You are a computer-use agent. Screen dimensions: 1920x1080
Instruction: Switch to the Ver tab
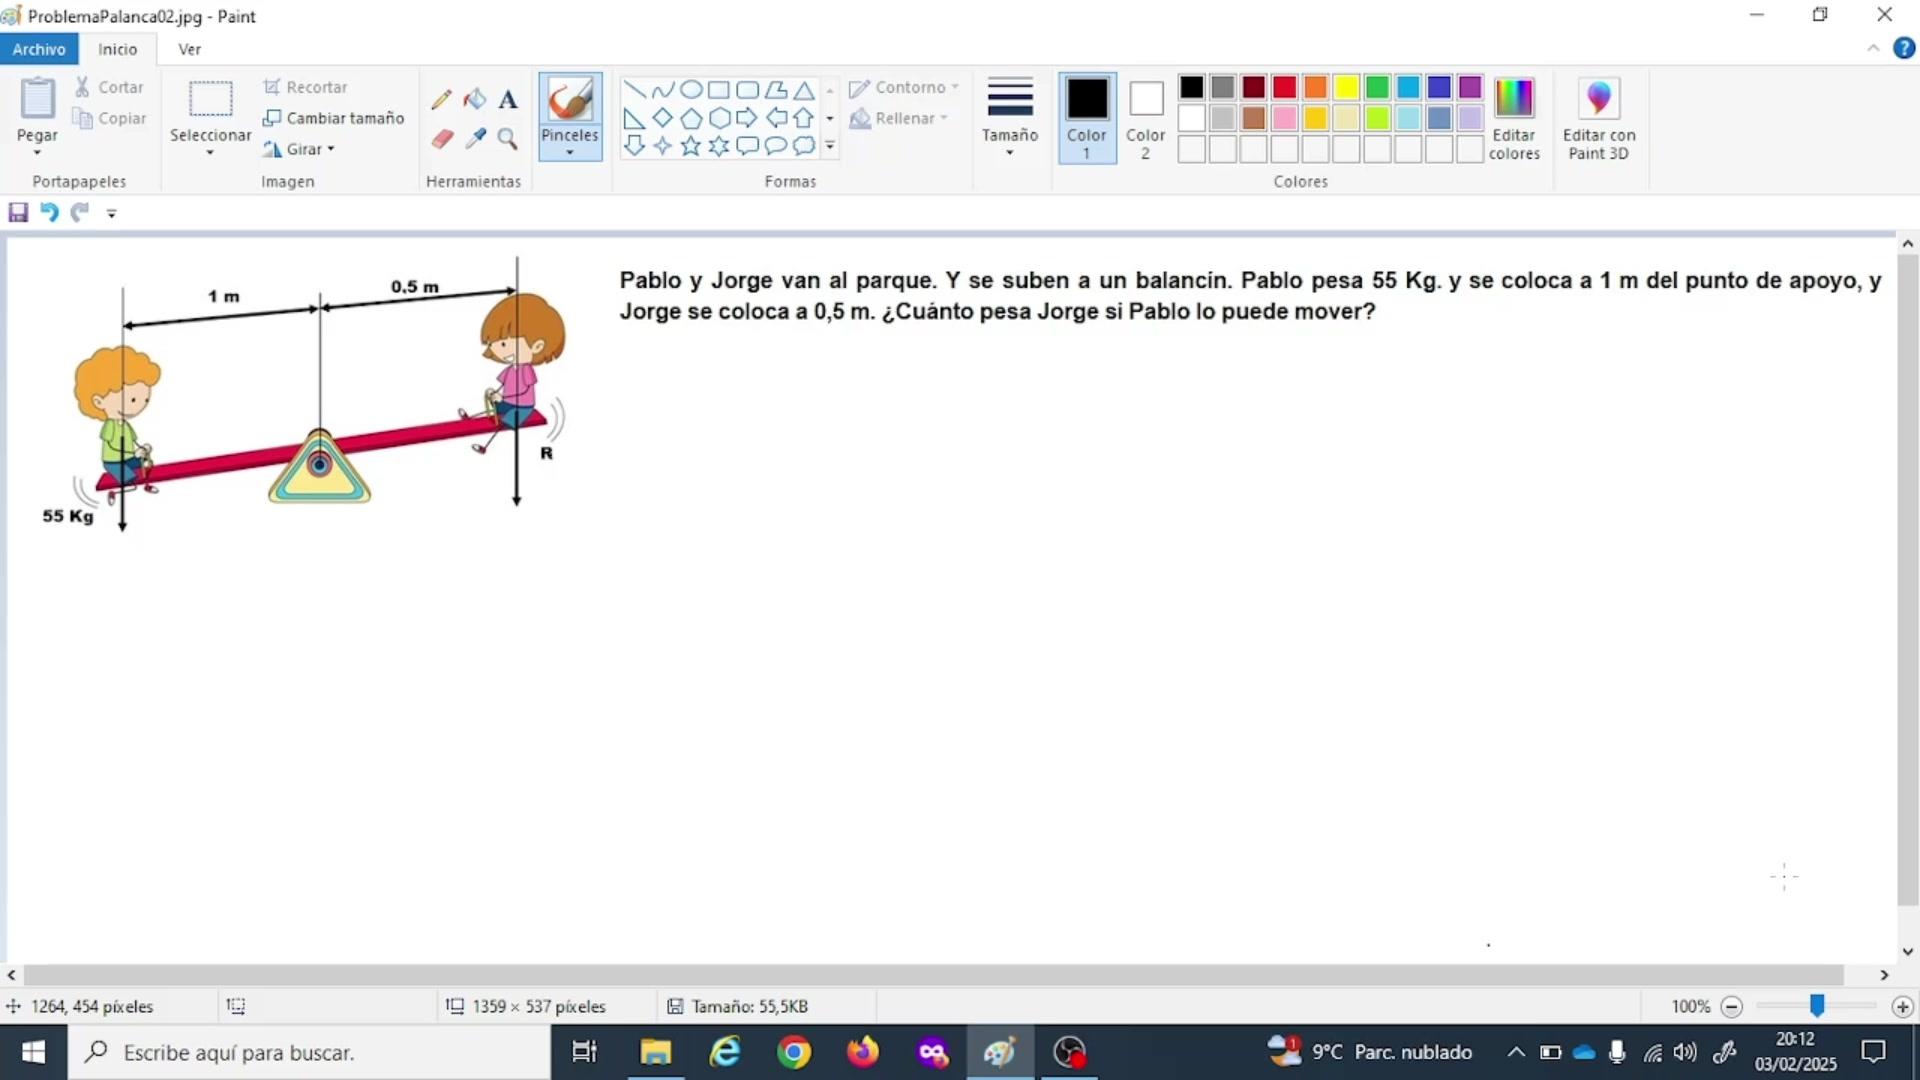(x=189, y=49)
